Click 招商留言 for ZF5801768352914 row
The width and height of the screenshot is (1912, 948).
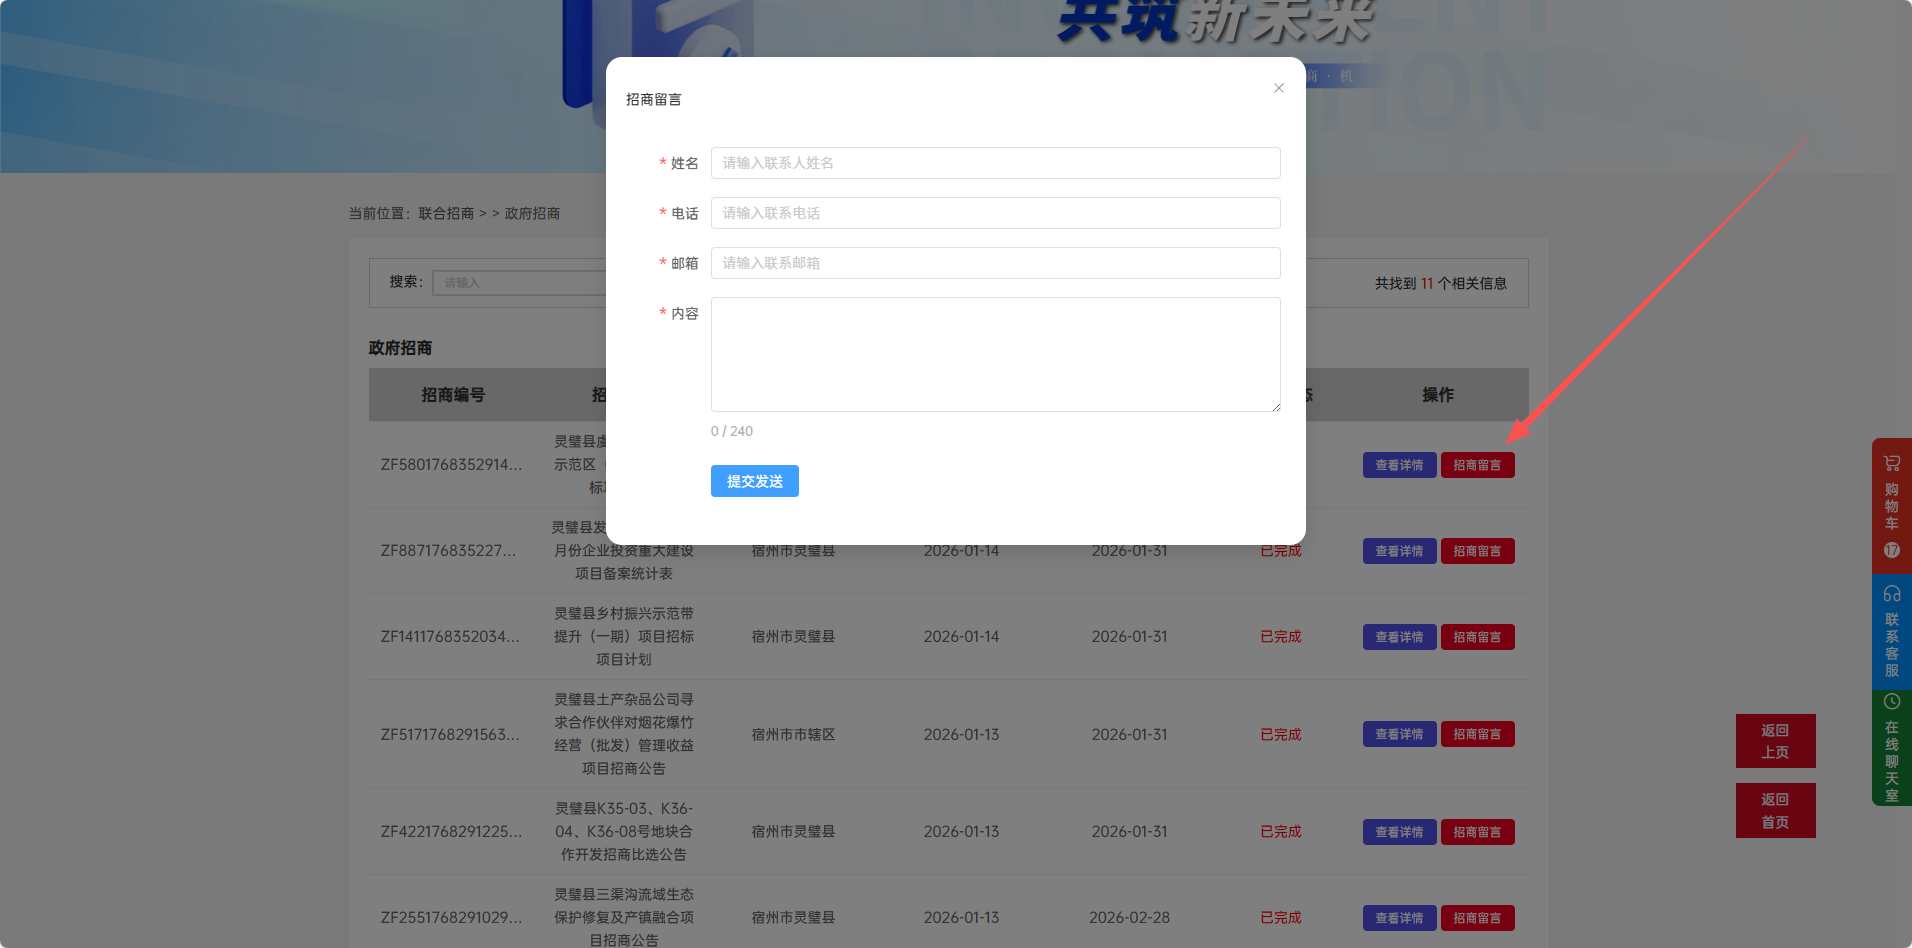click(x=1477, y=465)
